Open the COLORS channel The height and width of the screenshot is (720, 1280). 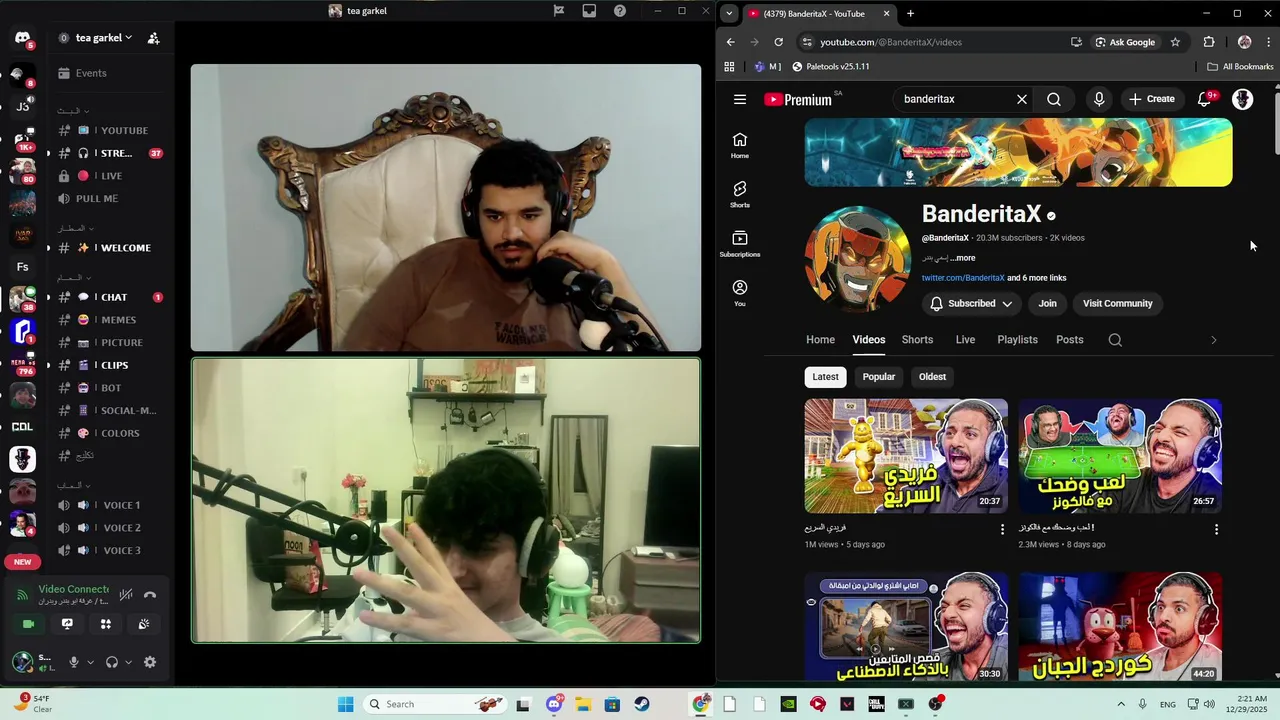coord(109,433)
